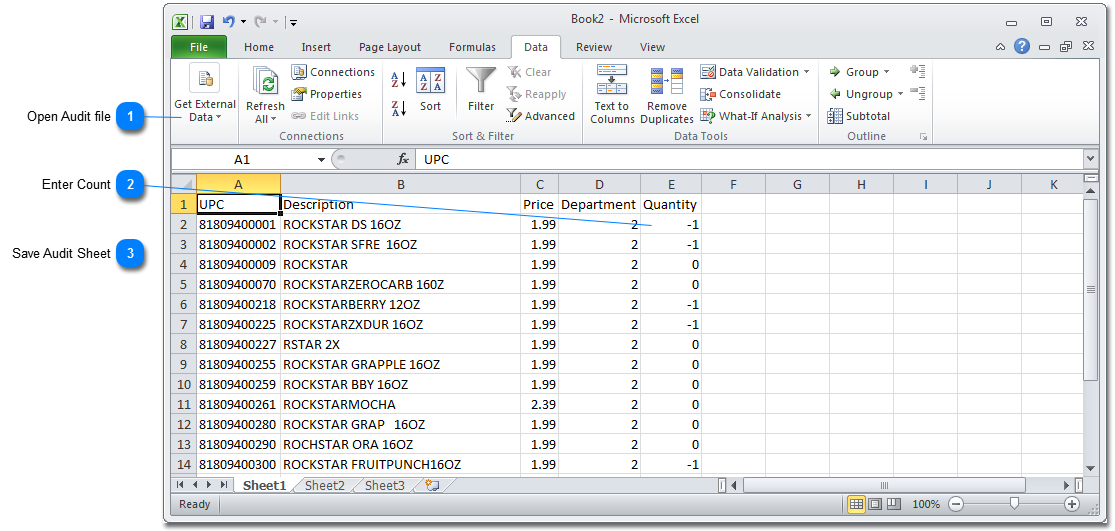The height and width of the screenshot is (531, 1115).
Task: Open the Connections dialog
Action: [333, 72]
